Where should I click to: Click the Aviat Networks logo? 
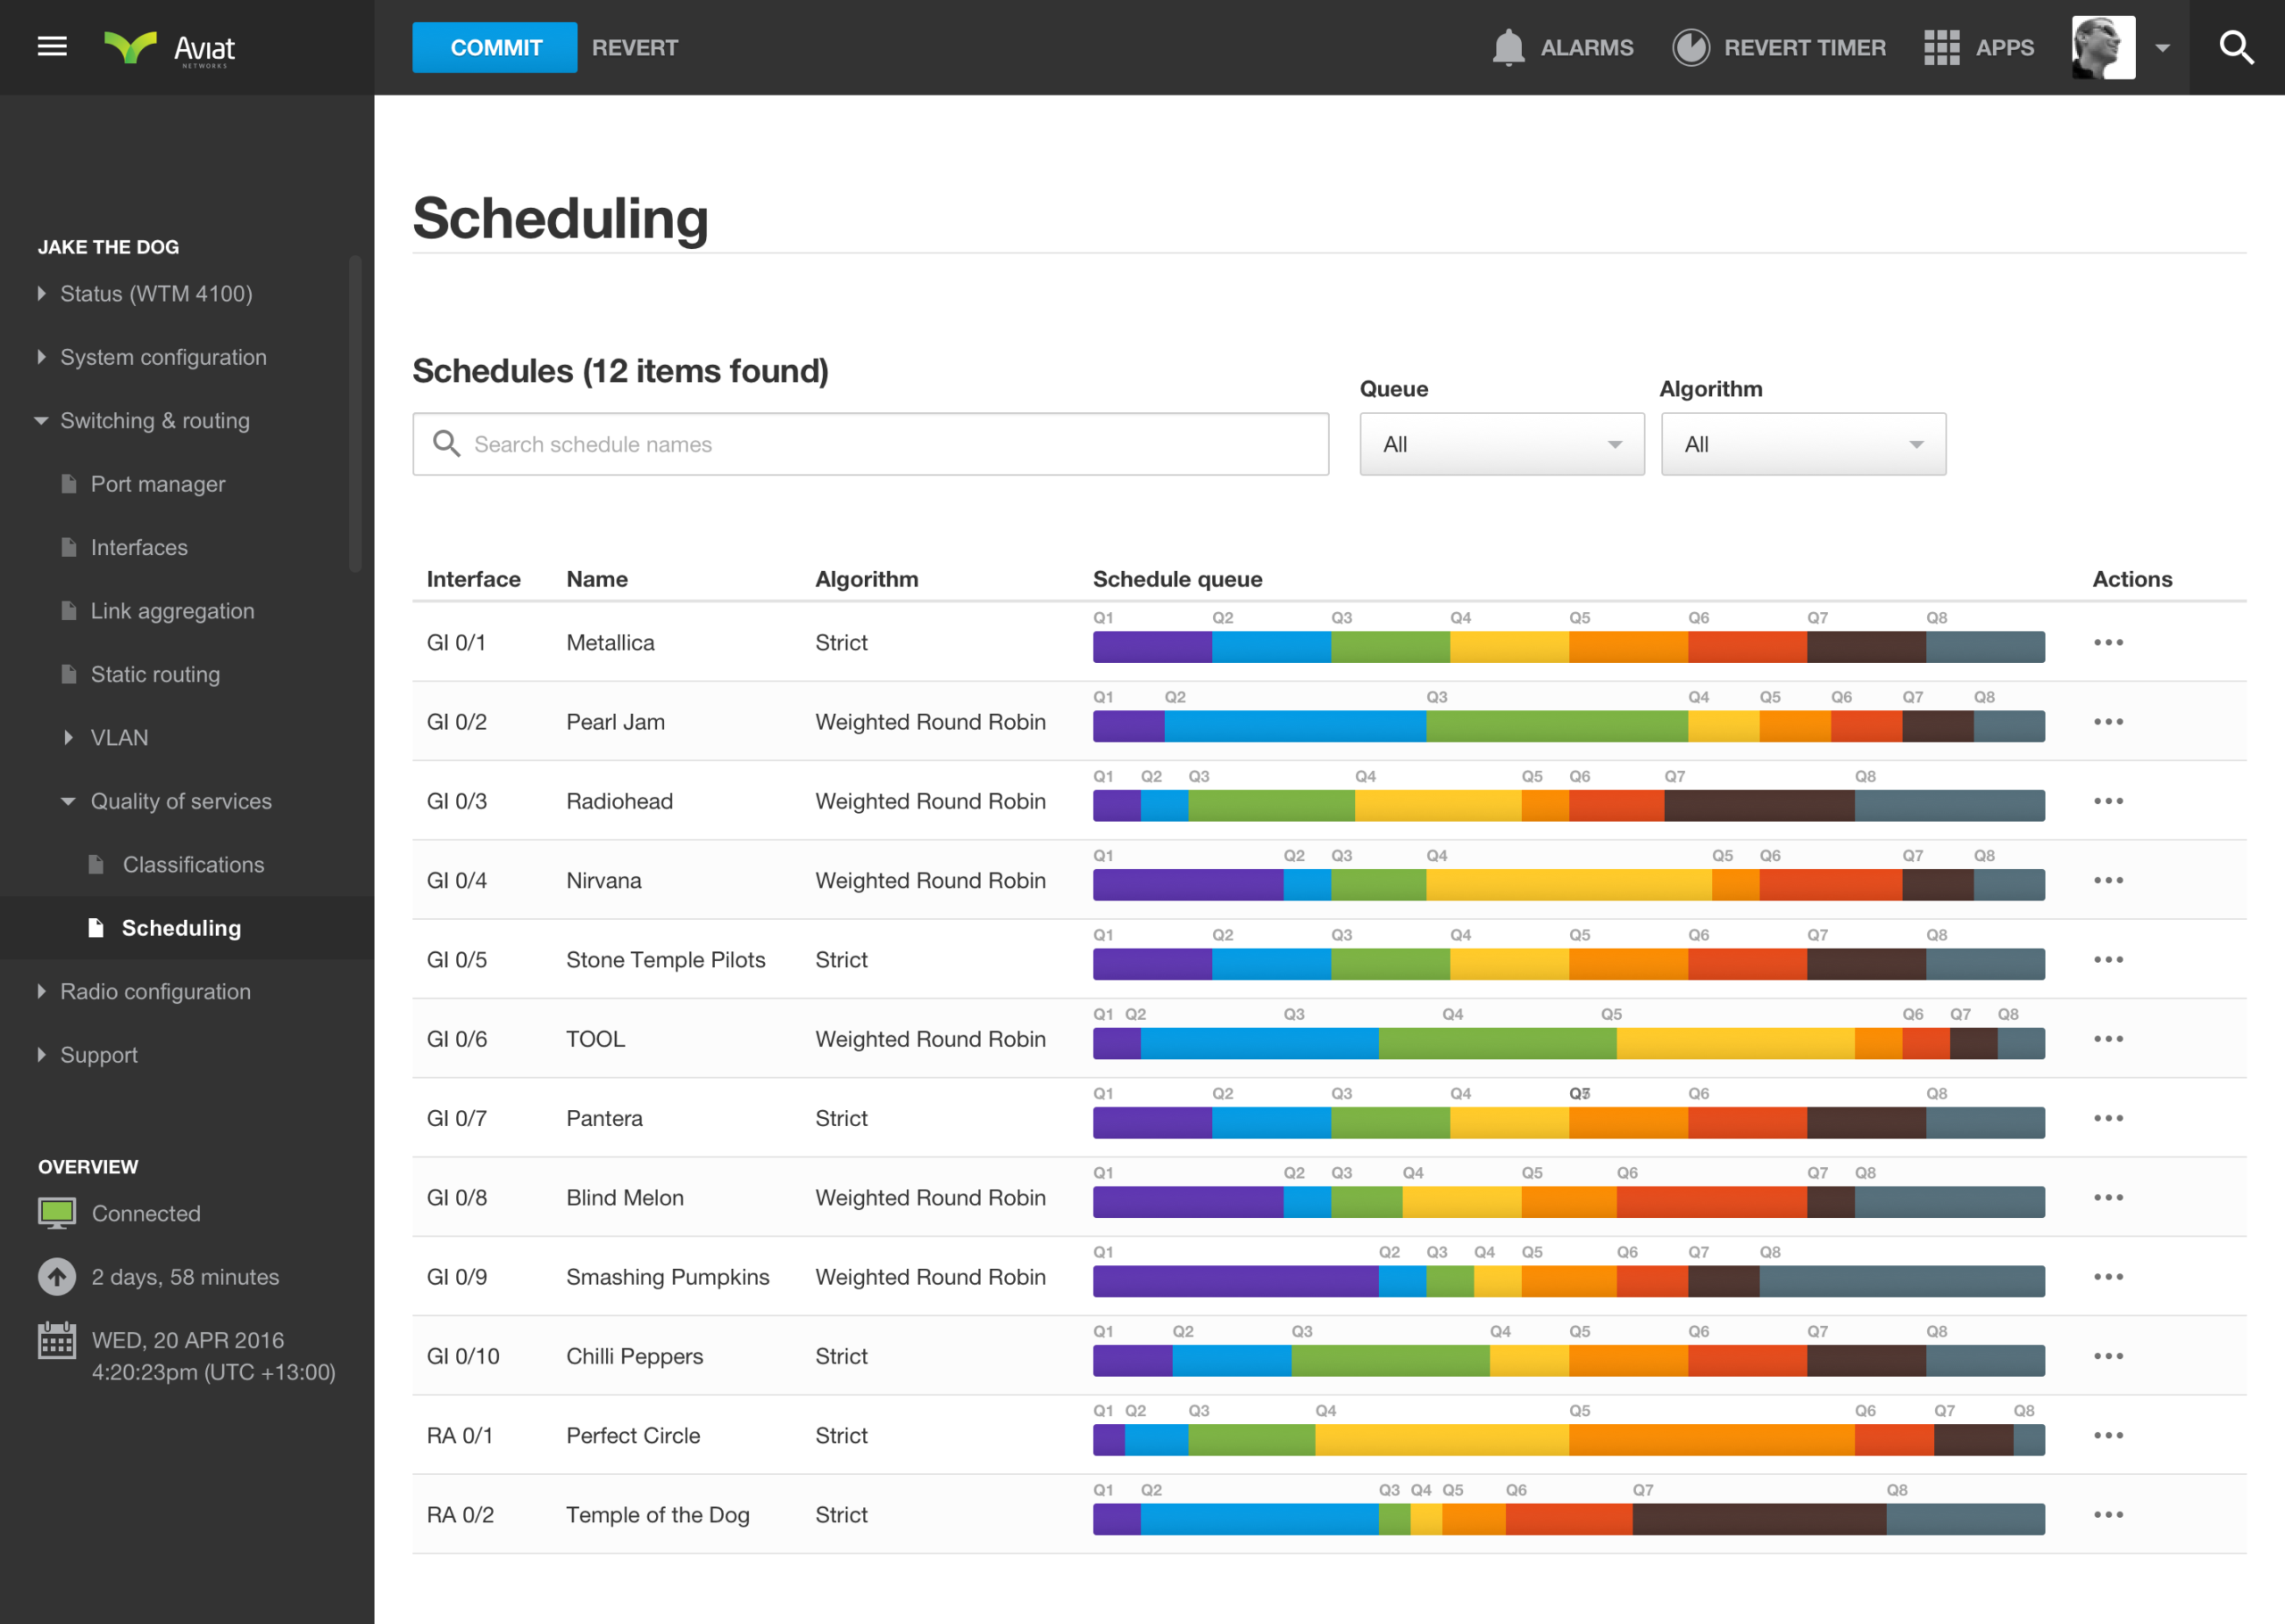coord(170,48)
